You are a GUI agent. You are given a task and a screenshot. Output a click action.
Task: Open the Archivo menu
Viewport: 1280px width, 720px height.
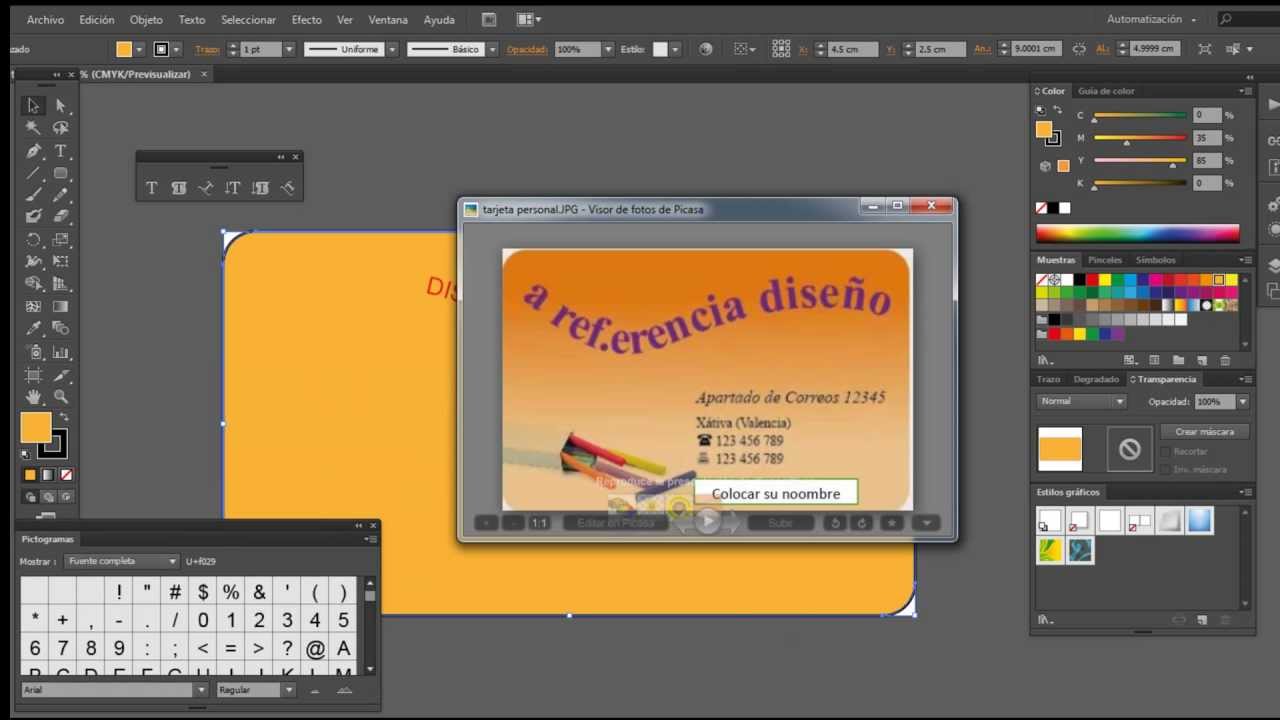coord(46,19)
